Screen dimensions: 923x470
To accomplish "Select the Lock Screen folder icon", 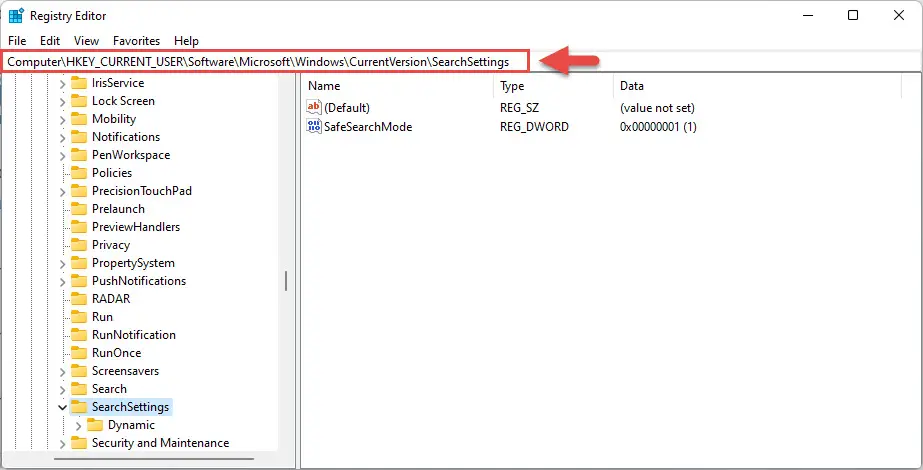I will point(79,101).
